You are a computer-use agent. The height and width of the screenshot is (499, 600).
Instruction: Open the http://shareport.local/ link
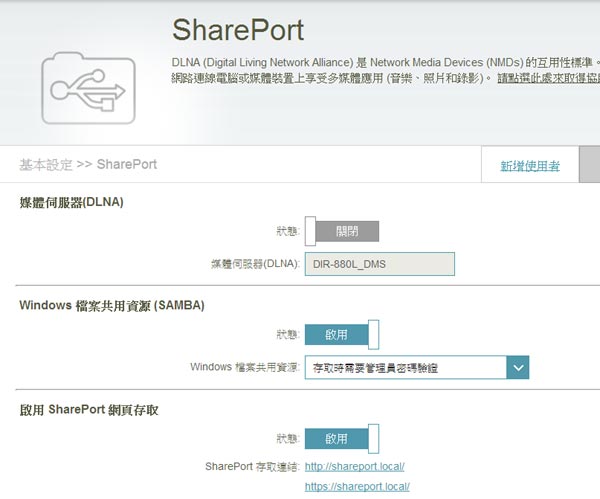point(355,467)
